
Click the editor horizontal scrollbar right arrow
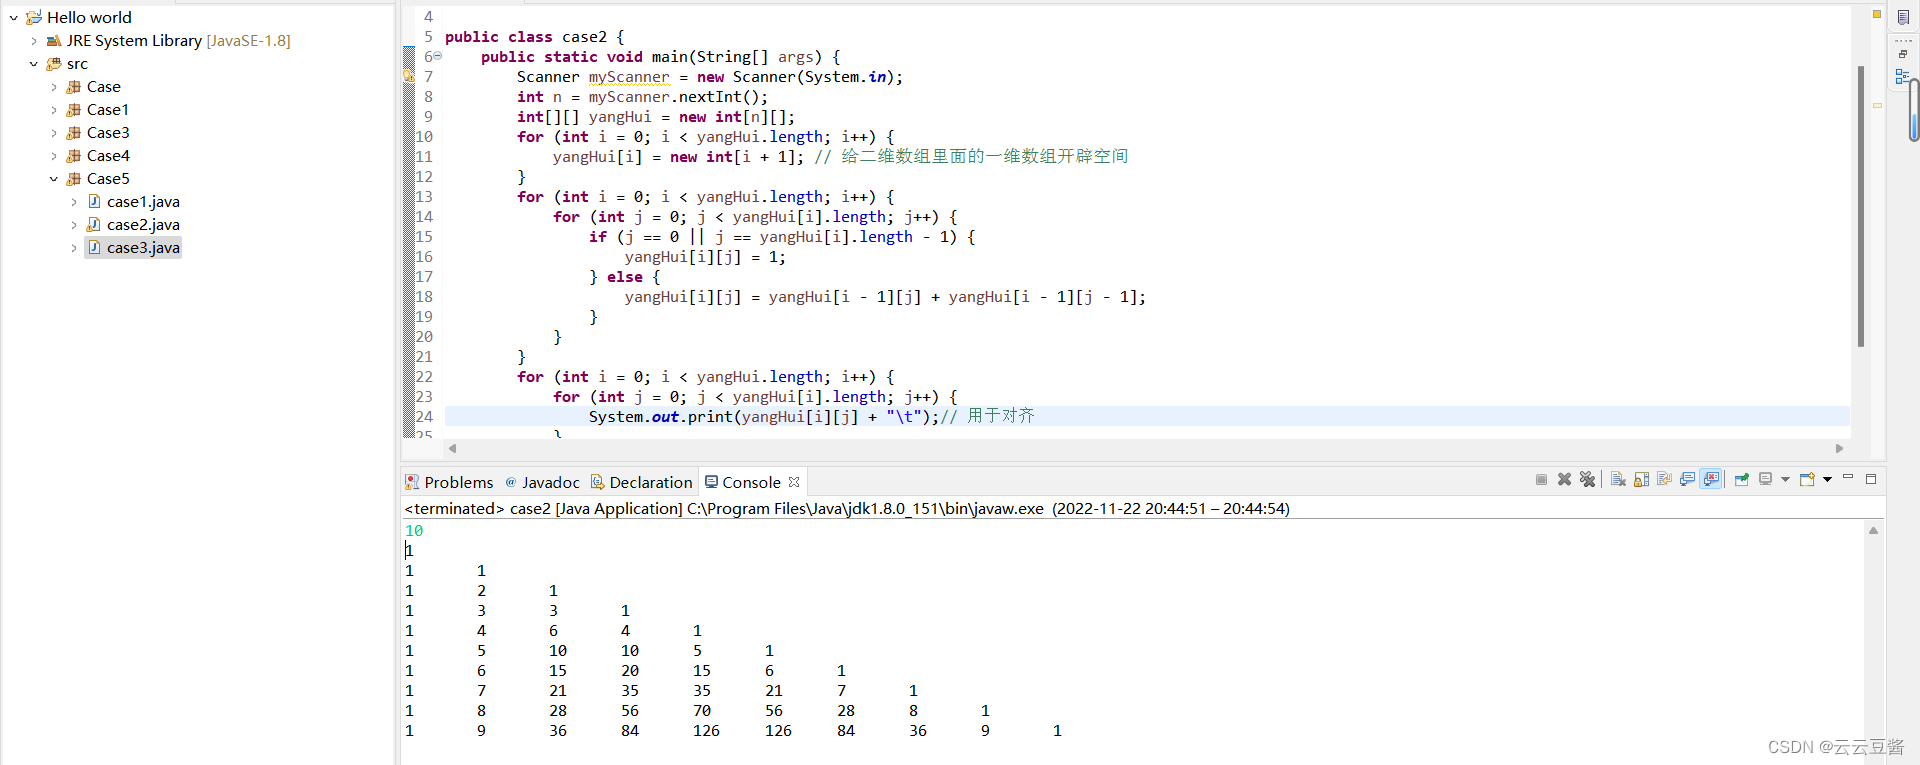tap(1839, 448)
